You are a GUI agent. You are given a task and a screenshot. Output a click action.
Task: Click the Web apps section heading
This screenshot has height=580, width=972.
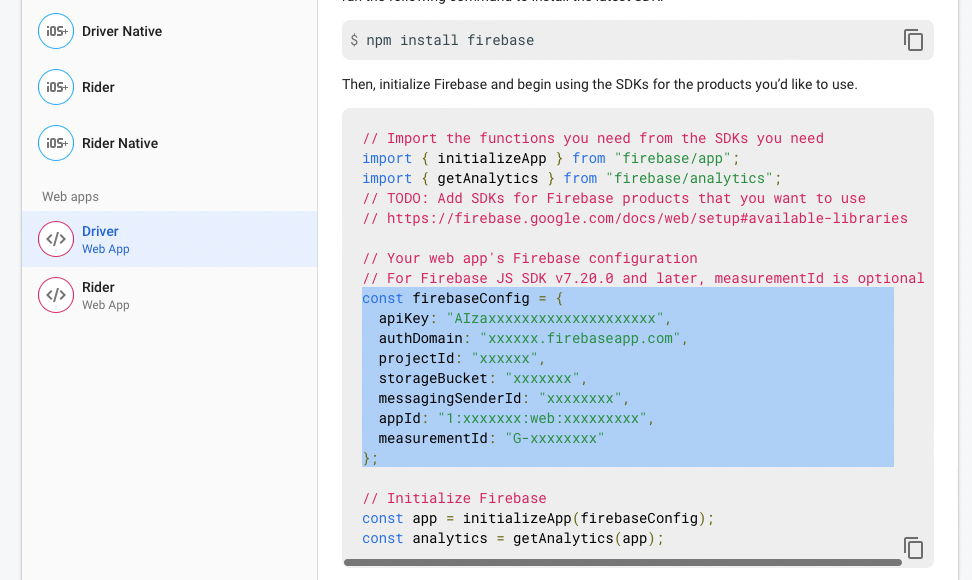click(x=70, y=196)
